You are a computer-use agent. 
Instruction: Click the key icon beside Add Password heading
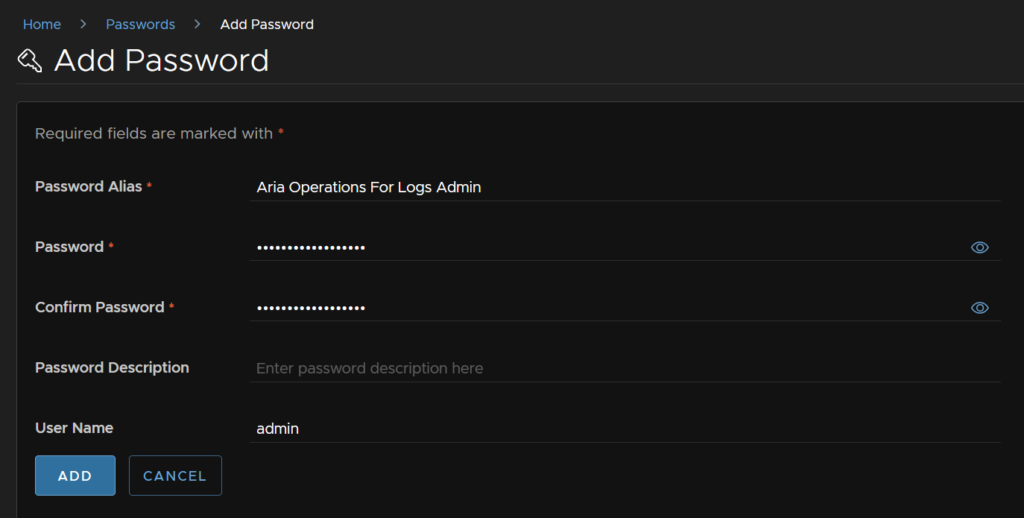29,61
